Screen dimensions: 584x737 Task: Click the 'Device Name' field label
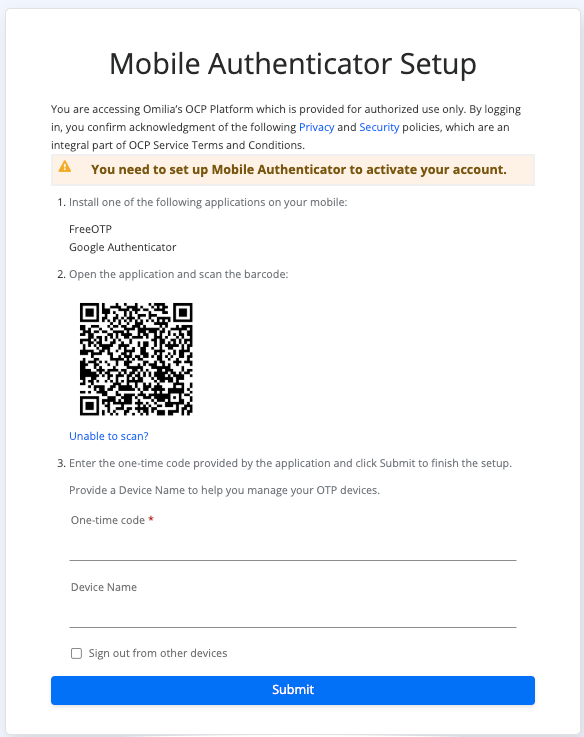point(104,587)
